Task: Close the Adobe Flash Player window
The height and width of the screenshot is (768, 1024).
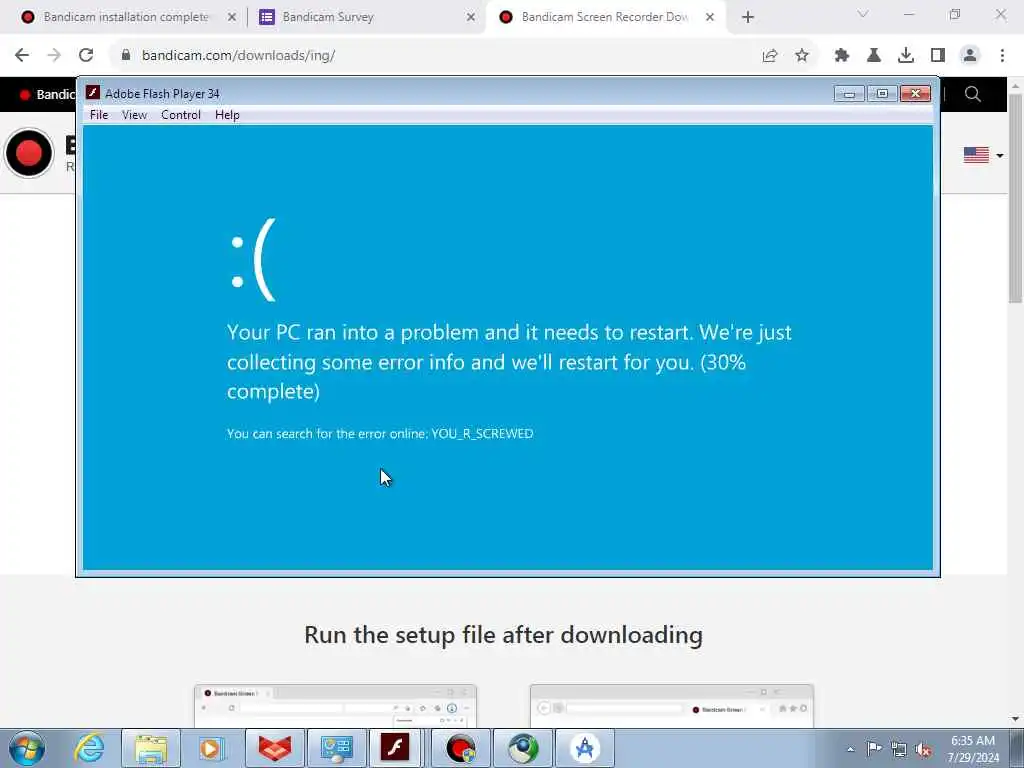Action: click(x=916, y=94)
